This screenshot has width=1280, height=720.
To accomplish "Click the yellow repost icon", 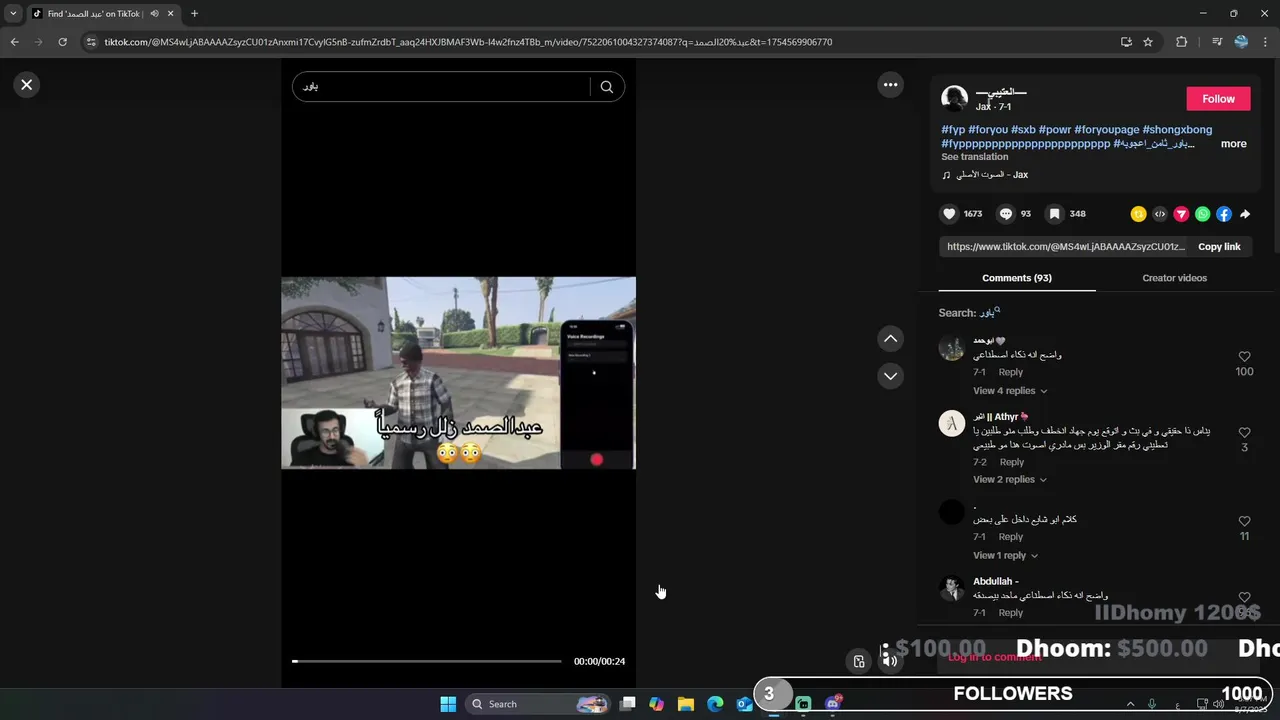I will pos(1138,214).
